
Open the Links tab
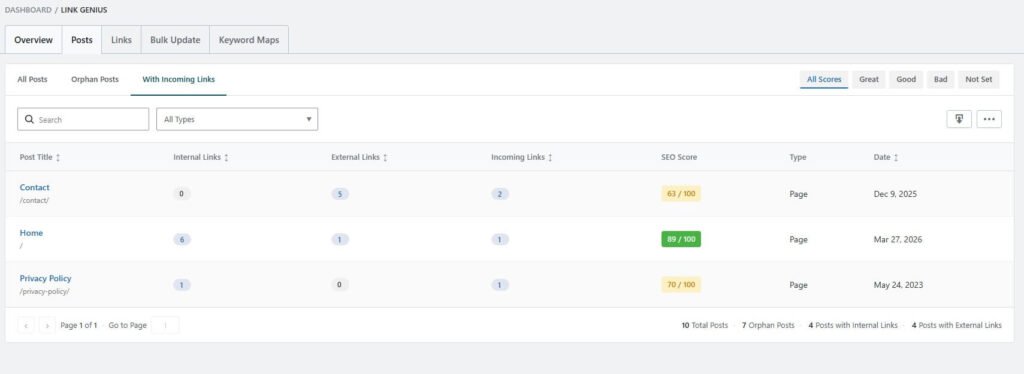coord(121,40)
